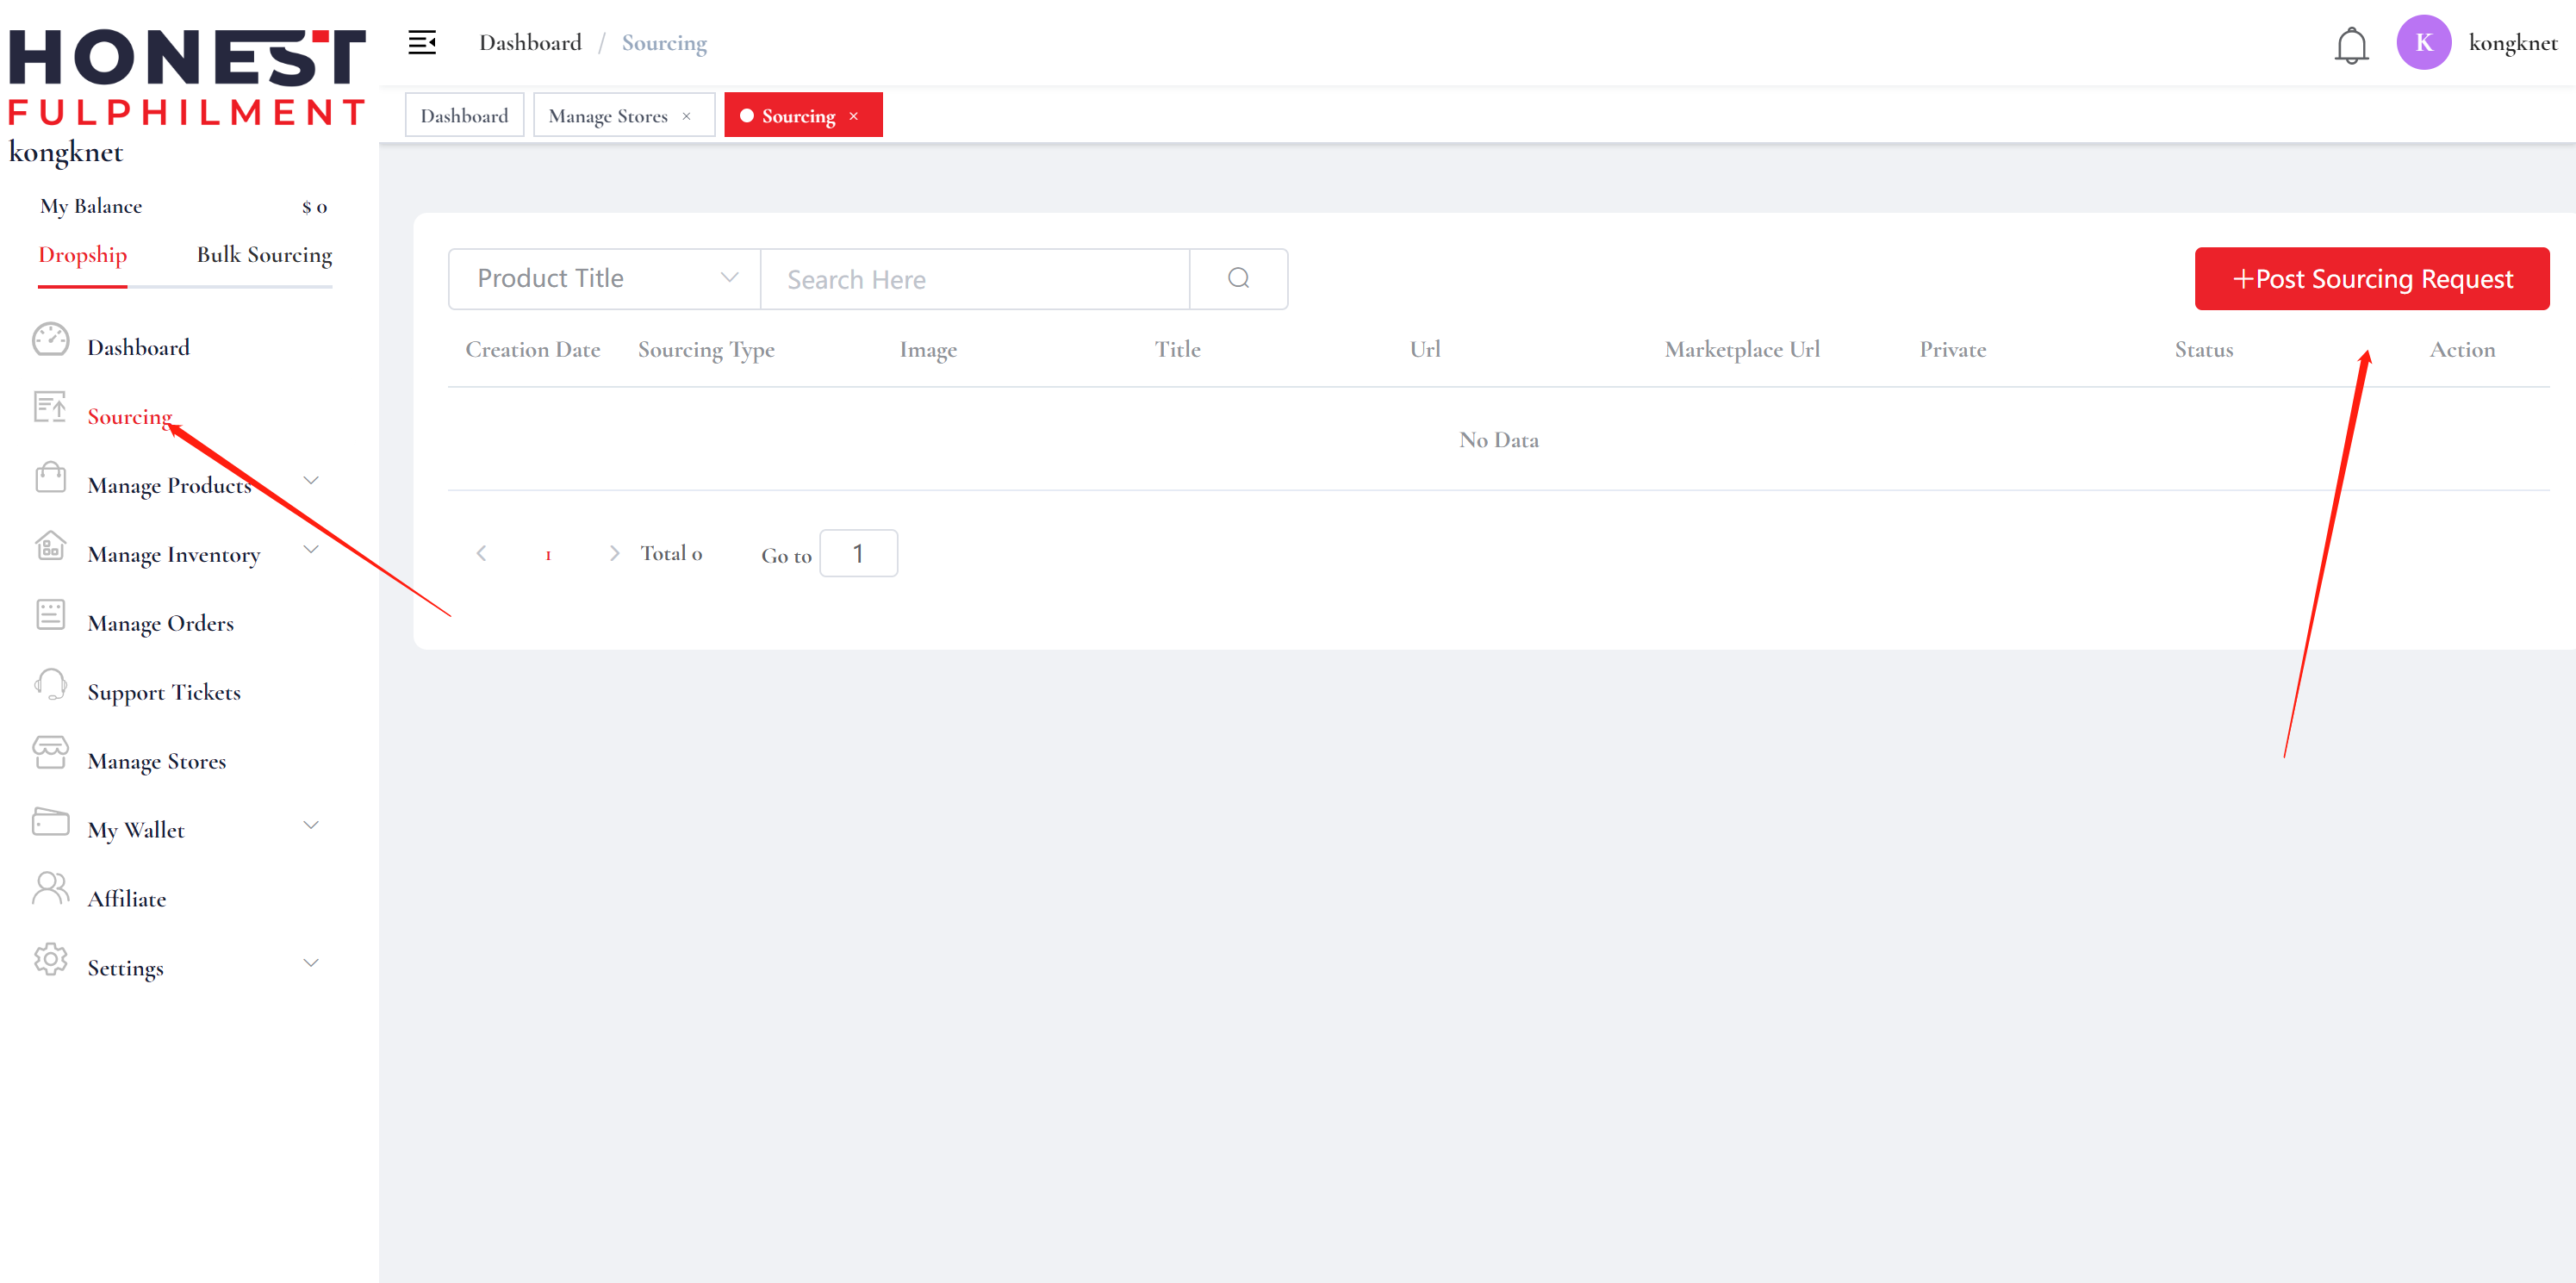Expand the Settings submenu chevron

(x=311, y=964)
